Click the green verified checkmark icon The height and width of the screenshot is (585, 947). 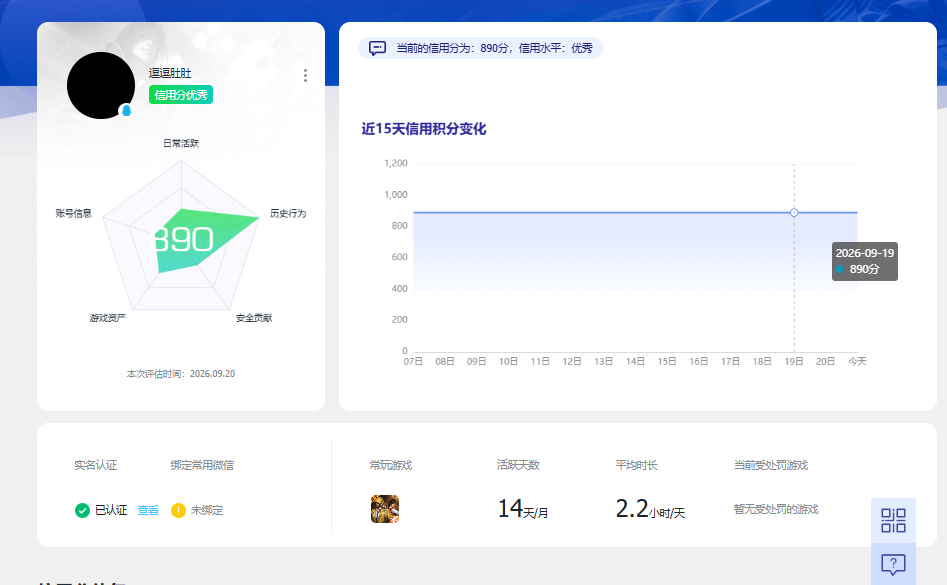82,511
